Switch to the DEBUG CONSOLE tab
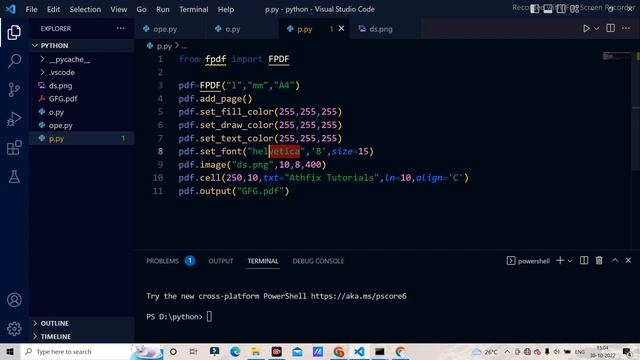Viewport: 640px width, 360px height. 318,261
